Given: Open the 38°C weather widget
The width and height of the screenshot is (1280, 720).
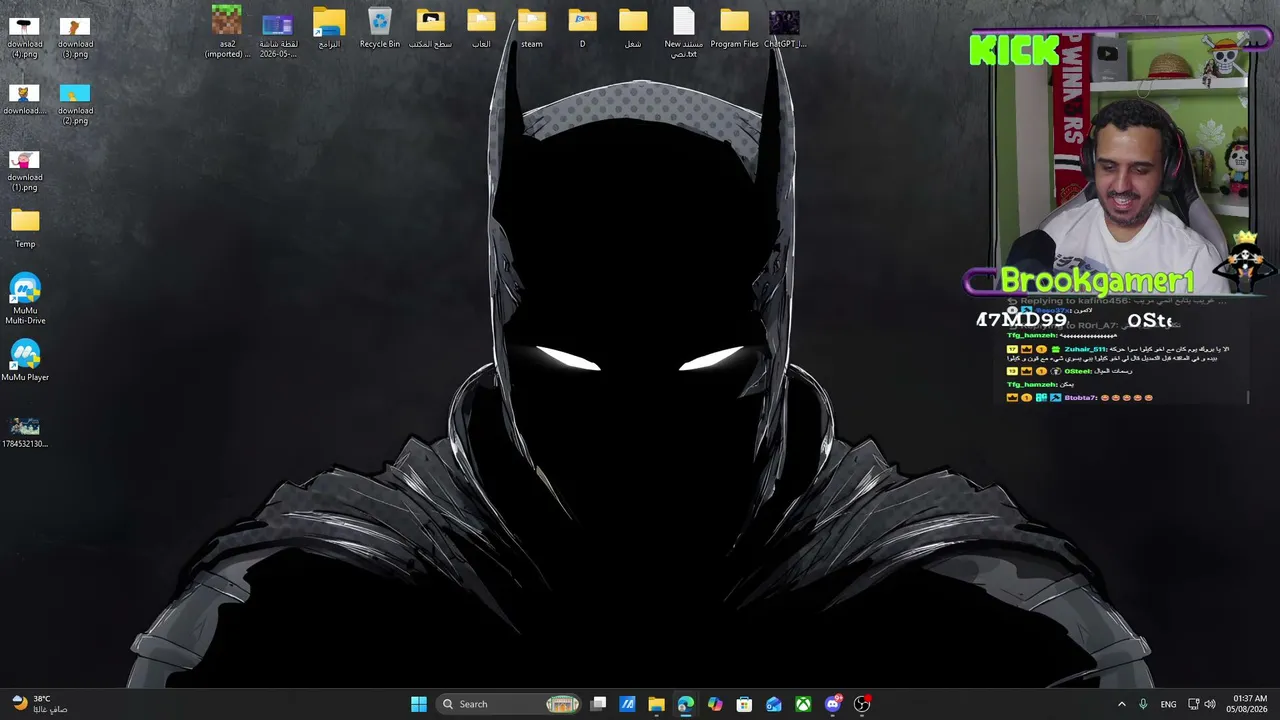Looking at the screenshot, I should pyautogui.click(x=40, y=704).
